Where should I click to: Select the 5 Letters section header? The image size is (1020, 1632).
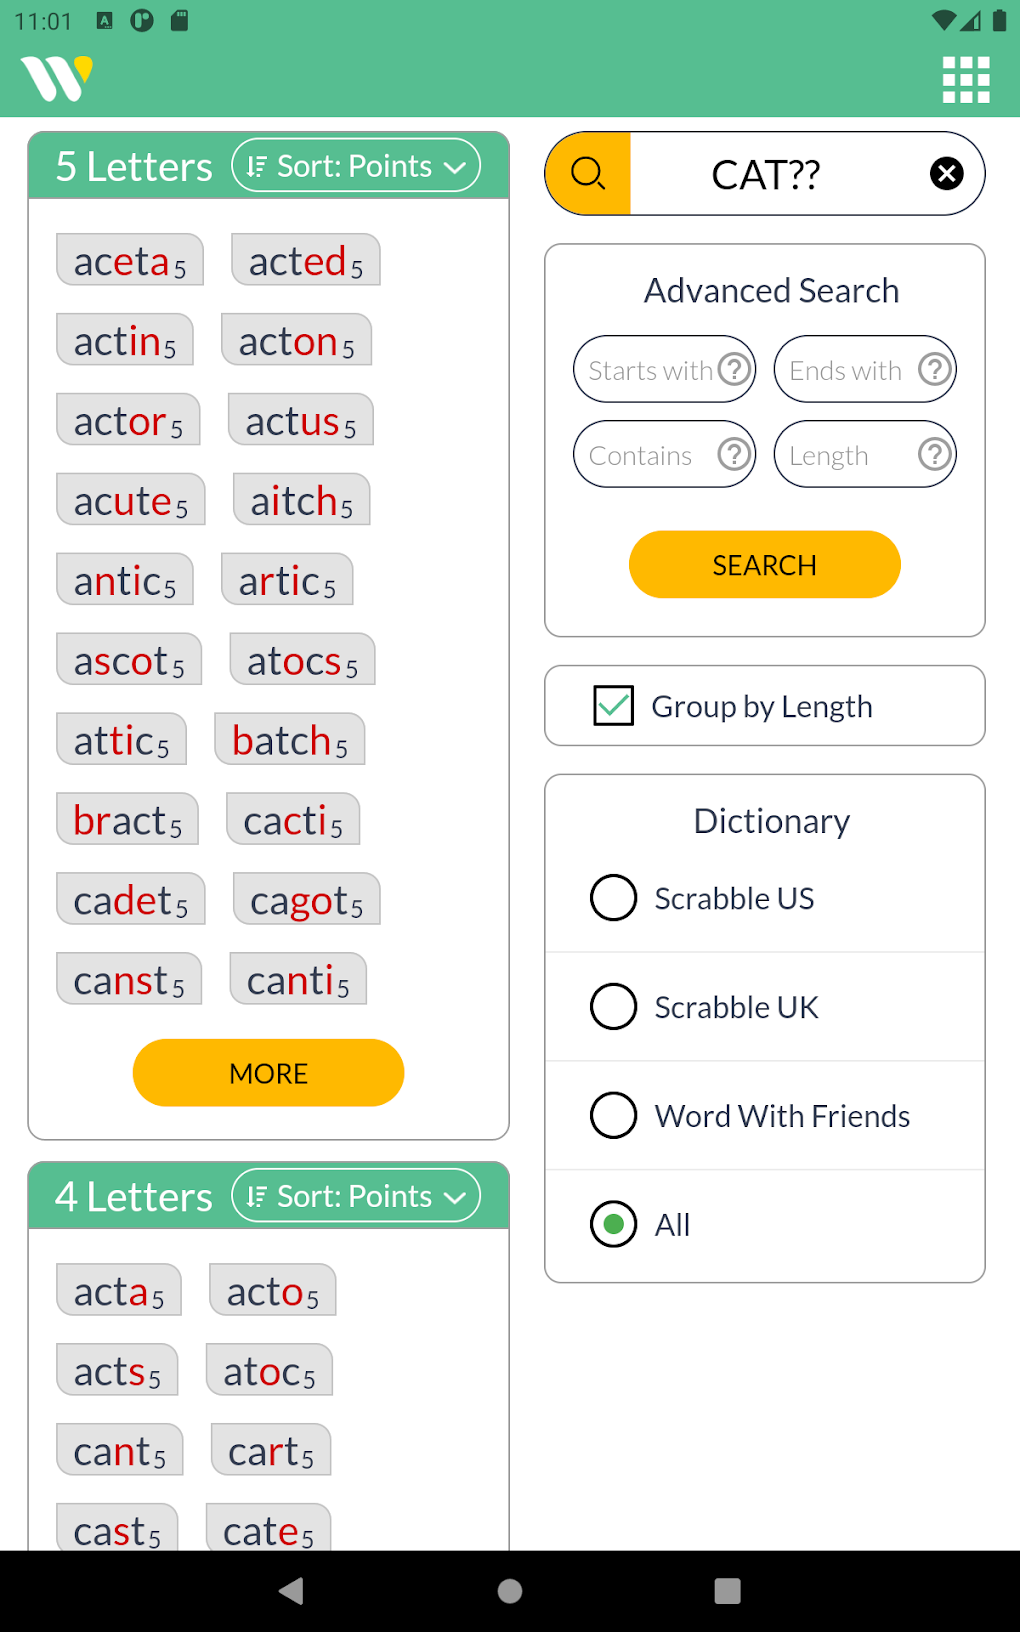click(x=134, y=166)
